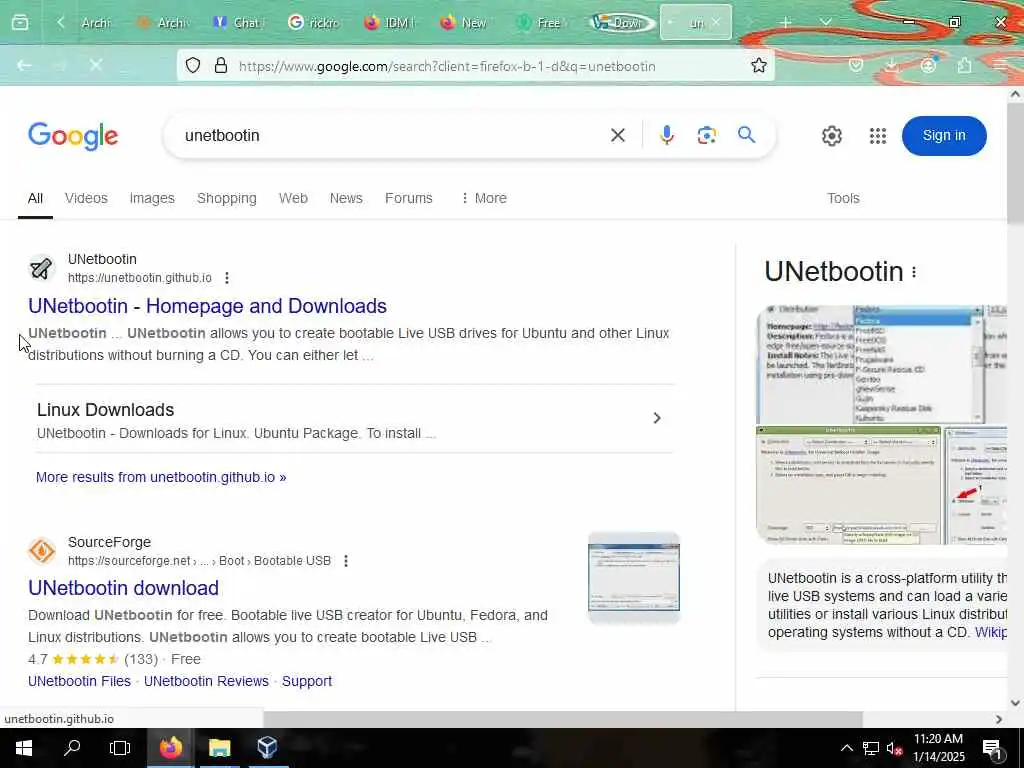Click the horizontal page scrollbar
The height and width of the screenshot is (768, 1024).
pos(563,719)
